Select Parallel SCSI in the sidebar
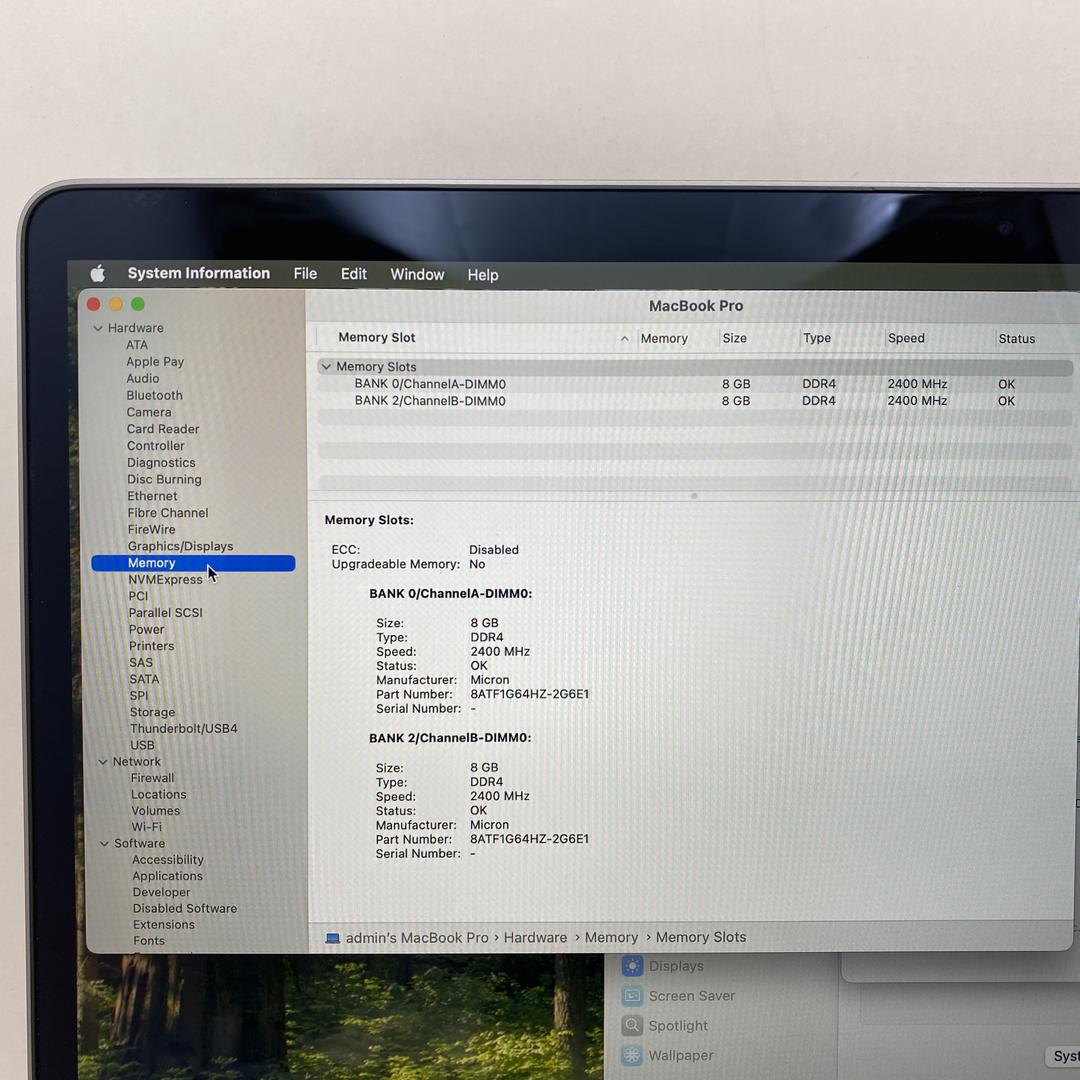Screen dimensions: 1080x1080 165,613
